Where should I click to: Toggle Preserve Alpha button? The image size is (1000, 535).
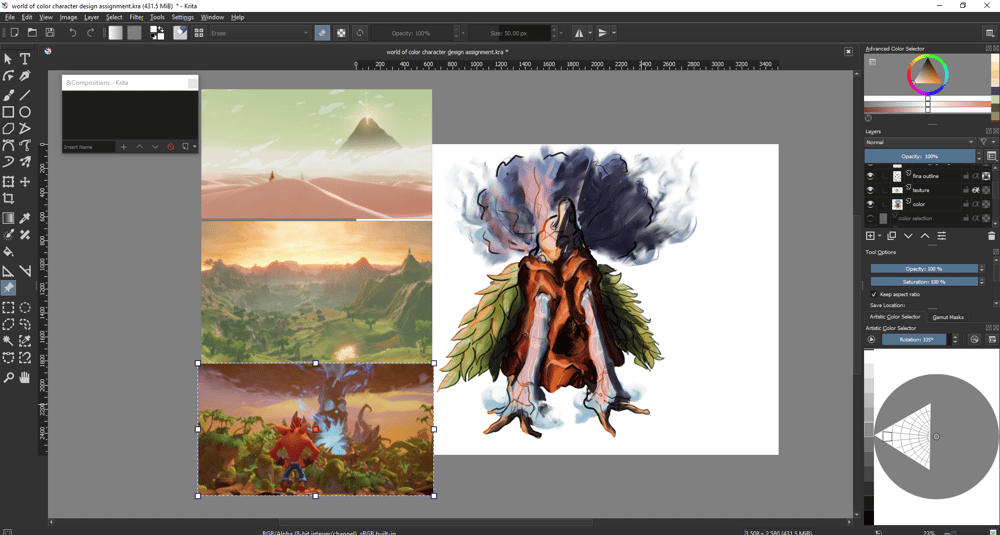click(341, 33)
